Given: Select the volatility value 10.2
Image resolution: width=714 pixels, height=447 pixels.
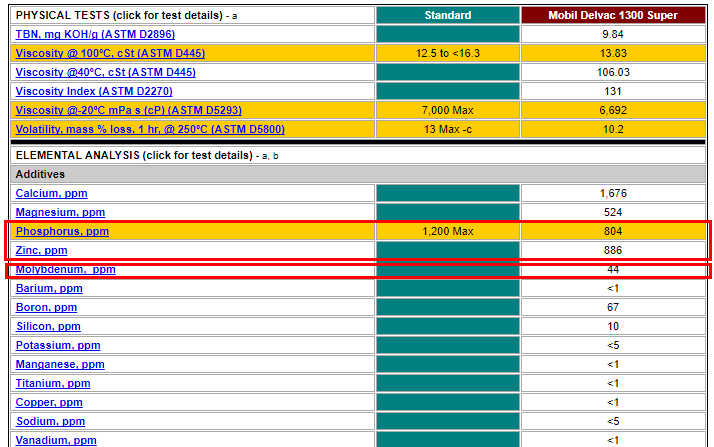Looking at the screenshot, I should coord(613,129).
